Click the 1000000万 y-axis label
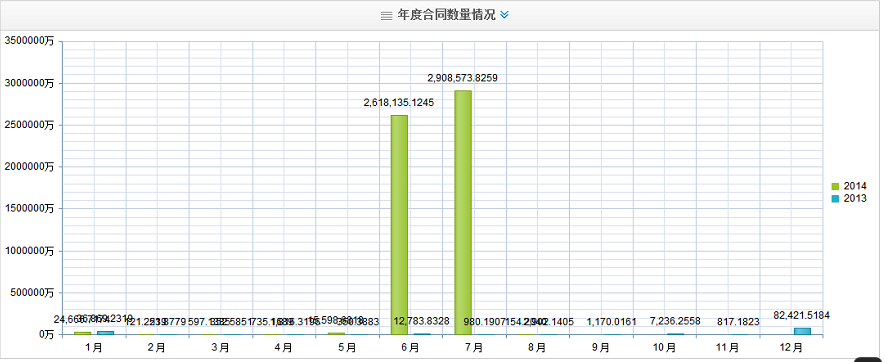Viewport: 885px width, 362px height. click(29, 251)
